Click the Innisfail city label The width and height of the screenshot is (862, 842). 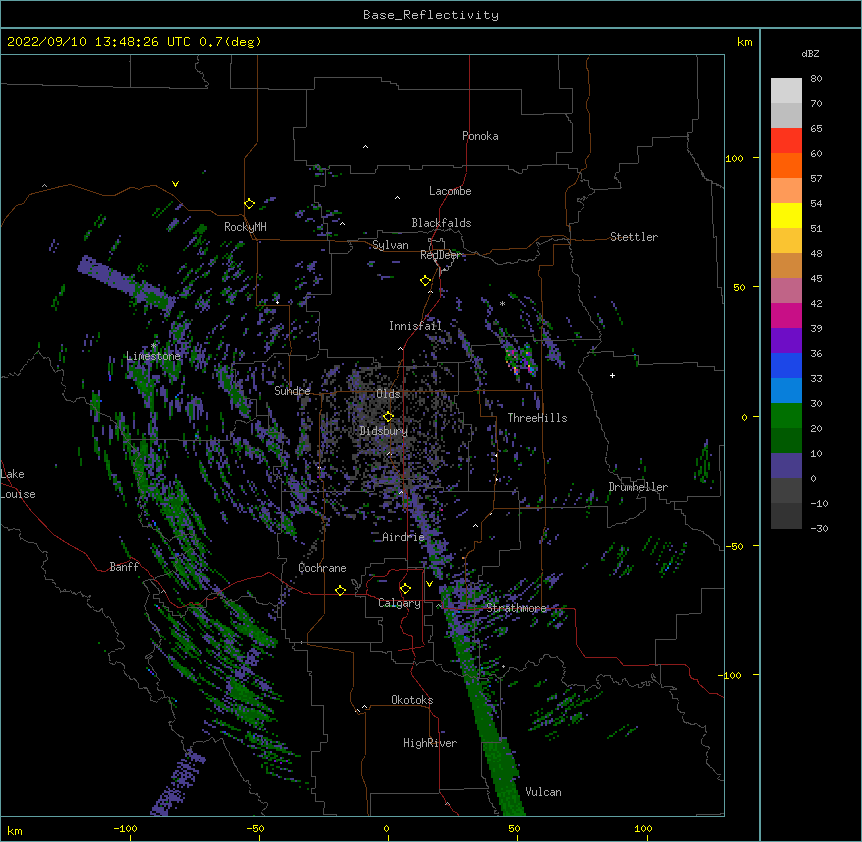pyautogui.click(x=415, y=326)
